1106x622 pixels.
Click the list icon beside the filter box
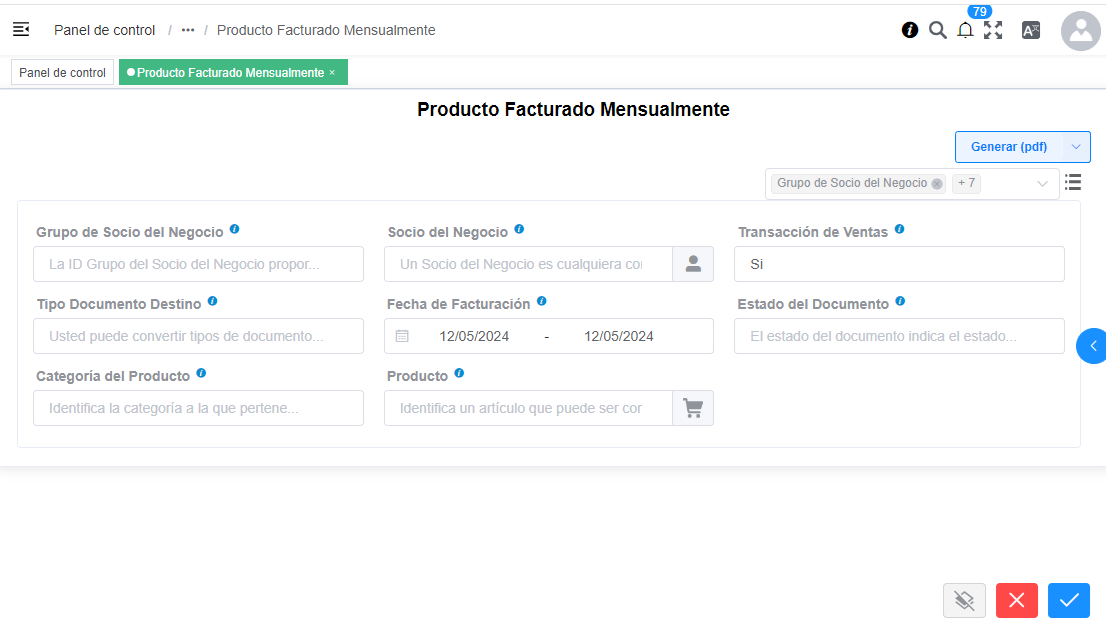point(1073,182)
